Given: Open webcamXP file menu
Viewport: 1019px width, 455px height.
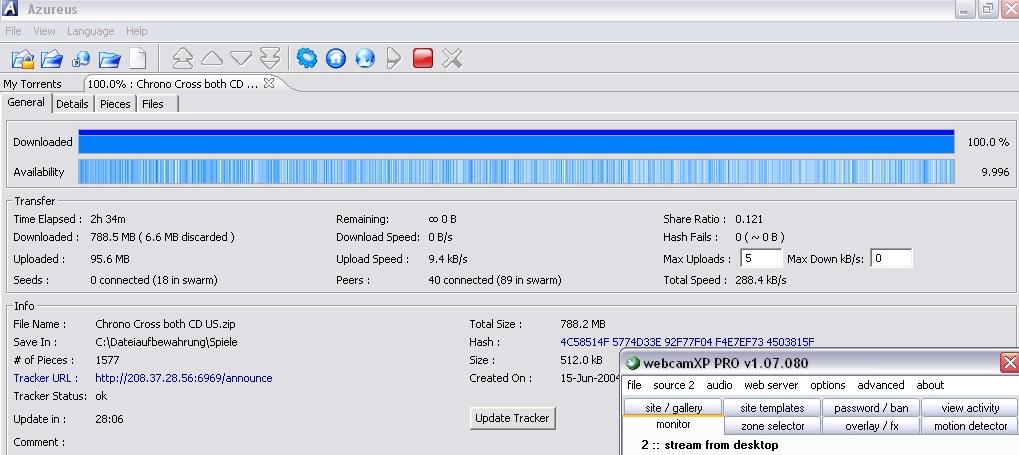Looking at the screenshot, I should (634, 385).
